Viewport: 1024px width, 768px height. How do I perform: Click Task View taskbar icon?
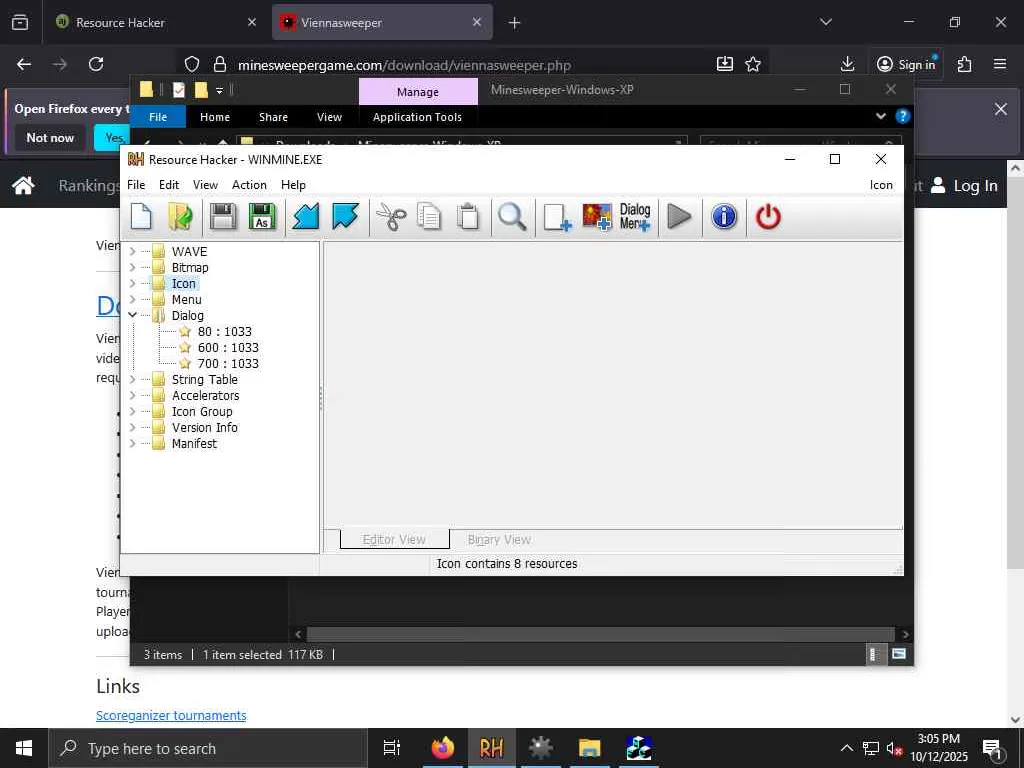click(x=392, y=748)
